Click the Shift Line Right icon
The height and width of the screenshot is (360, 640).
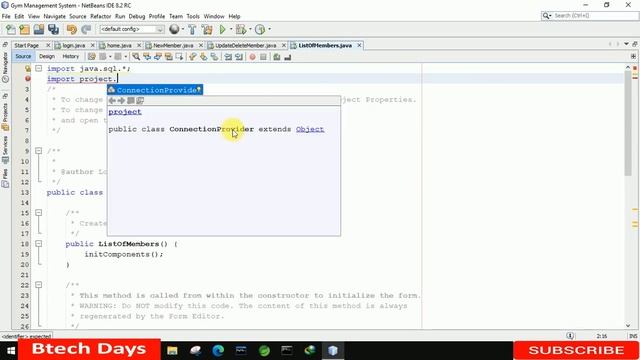(x=239, y=57)
